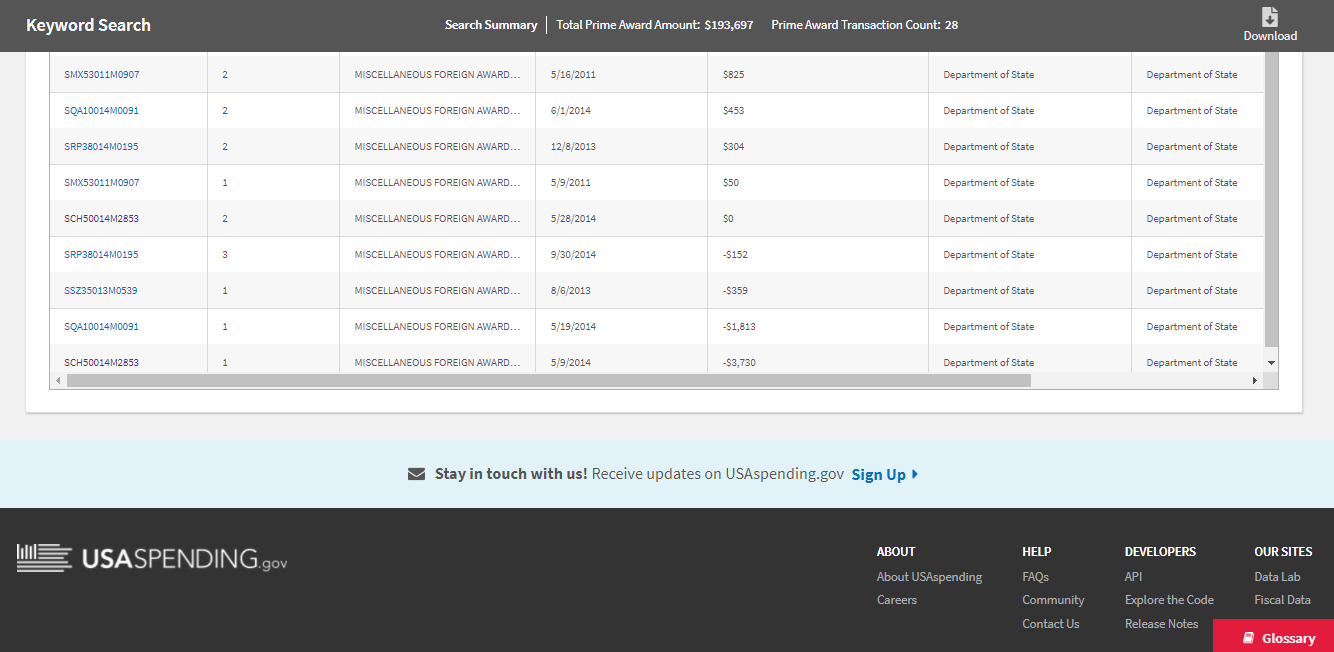The image size is (1334, 652).
Task: Open the About USAspending footer link
Action: (x=929, y=576)
